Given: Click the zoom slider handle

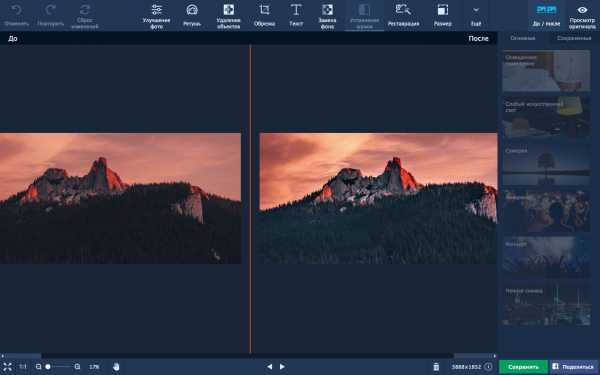Looking at the screenshot, I should click(x=48, y=367).
